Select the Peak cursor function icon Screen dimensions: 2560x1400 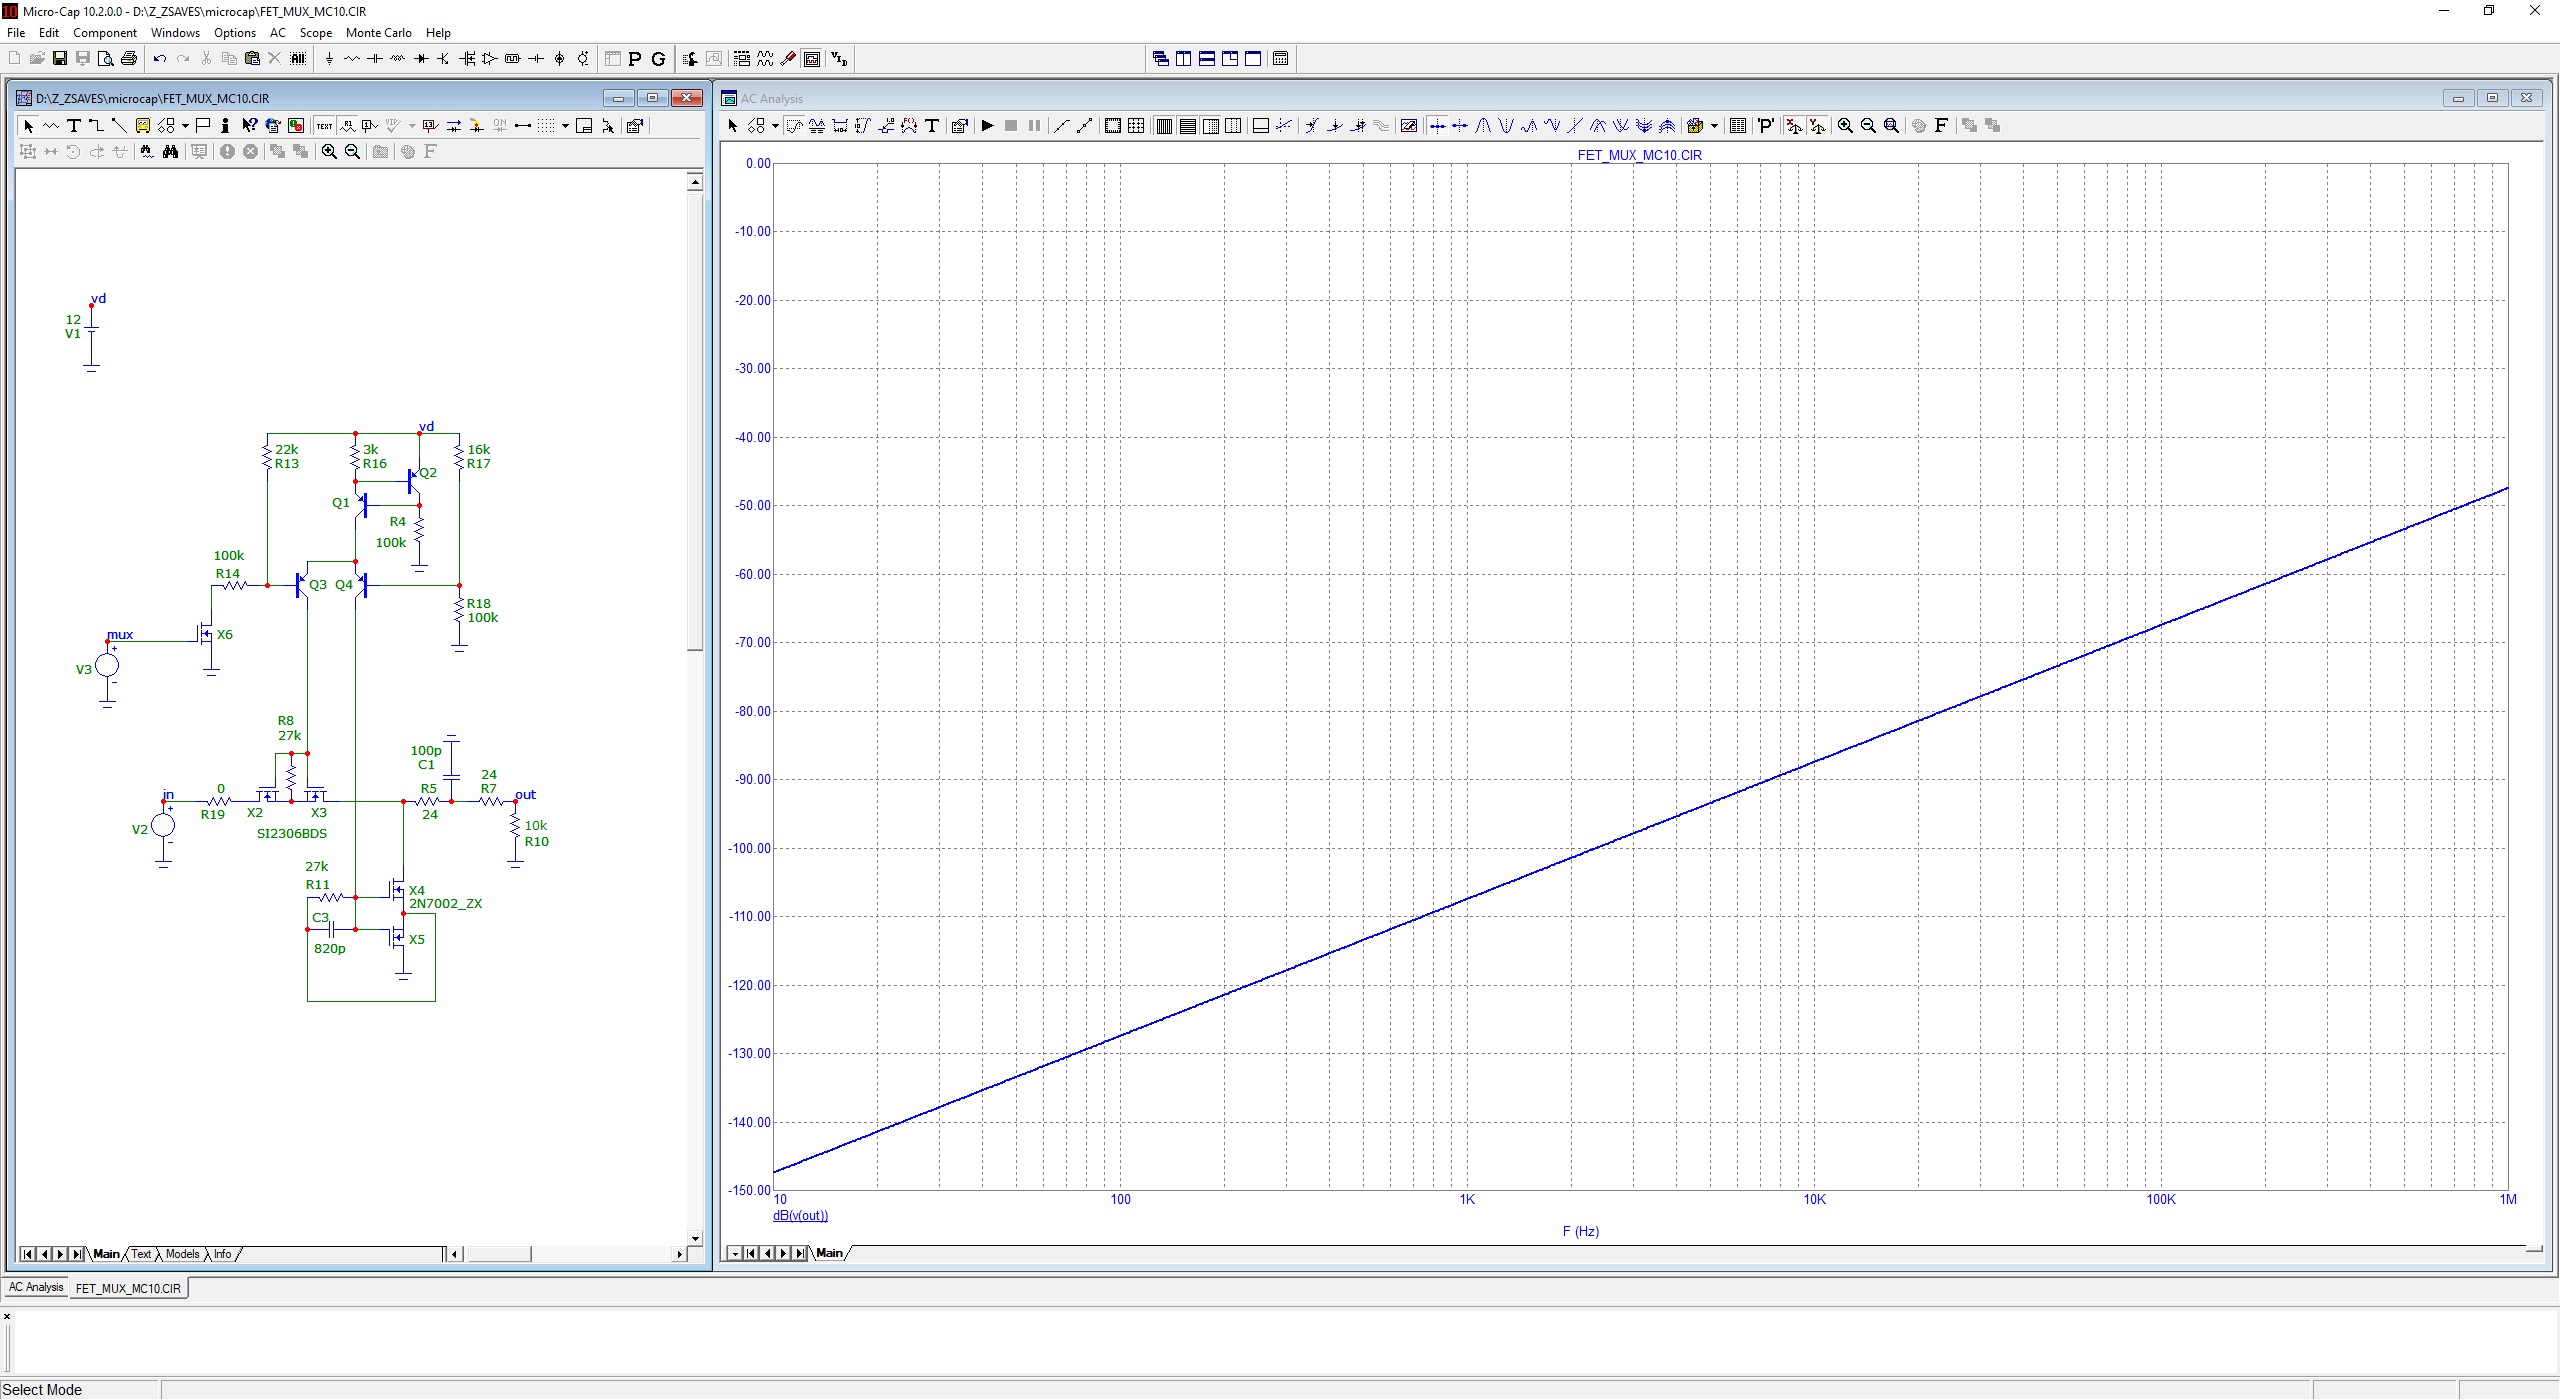click(1483, 126)
